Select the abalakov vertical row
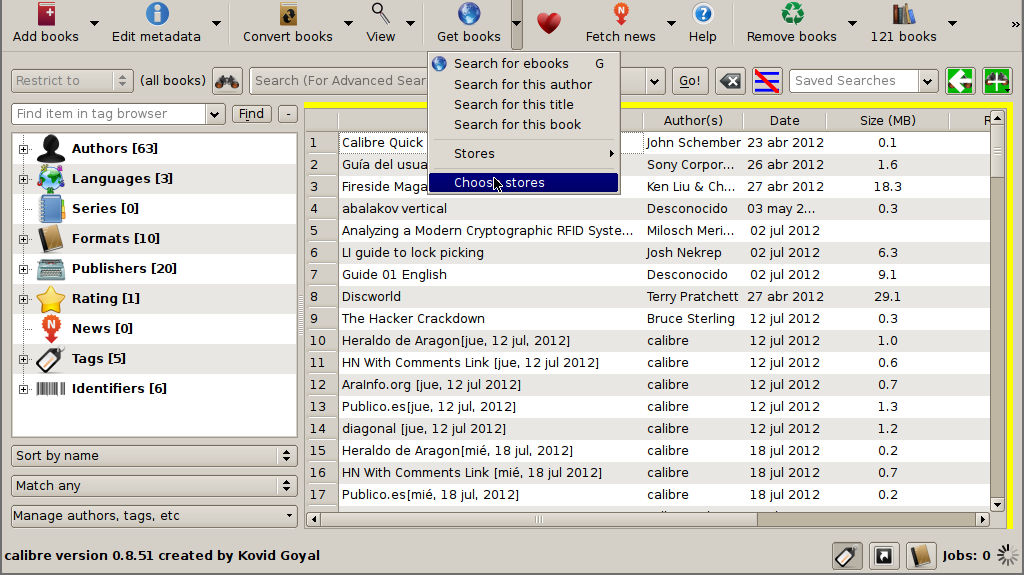Image resolution: width=1024 pixels, height=575 pixels. pos(648,209)
